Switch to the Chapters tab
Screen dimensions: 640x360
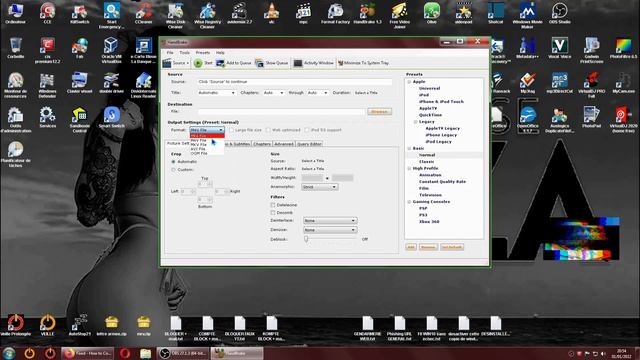click(x=262, y=144)
